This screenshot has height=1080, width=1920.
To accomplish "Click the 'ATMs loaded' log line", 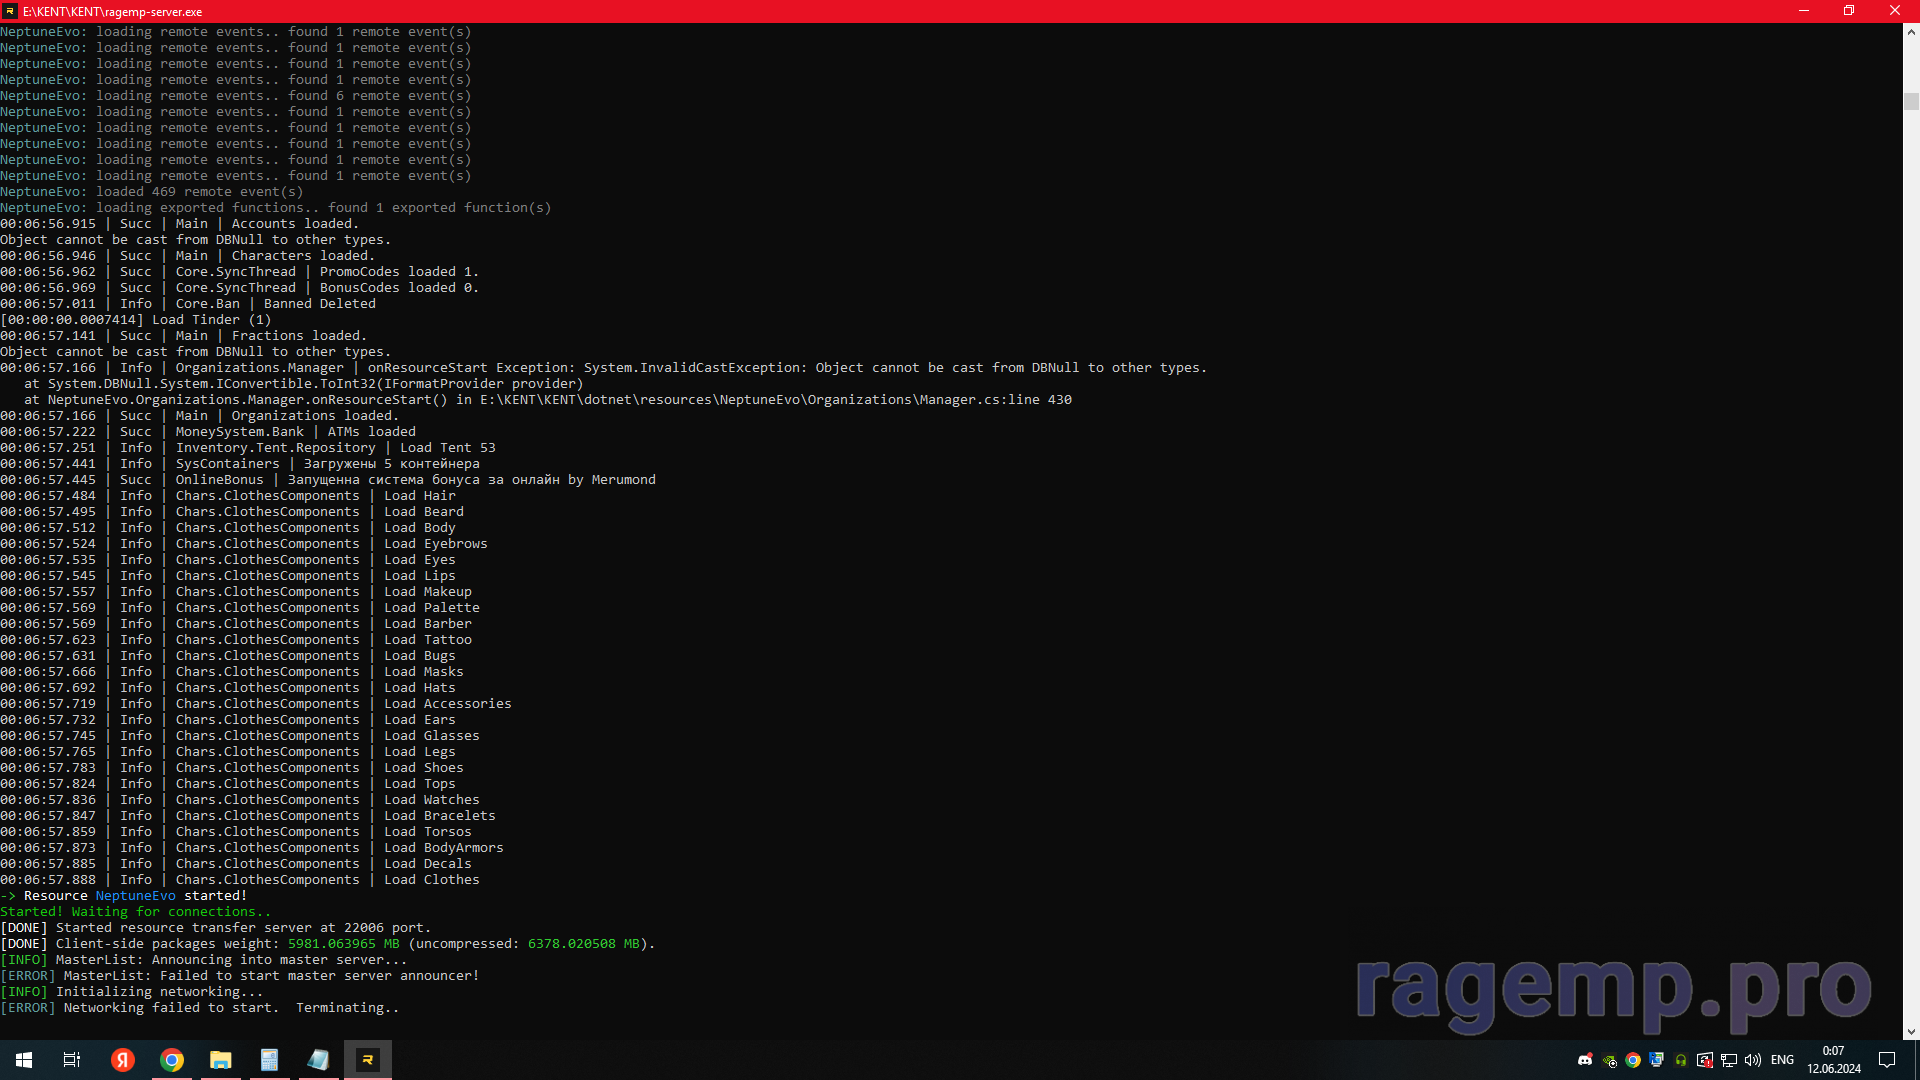I will point(208,432).
